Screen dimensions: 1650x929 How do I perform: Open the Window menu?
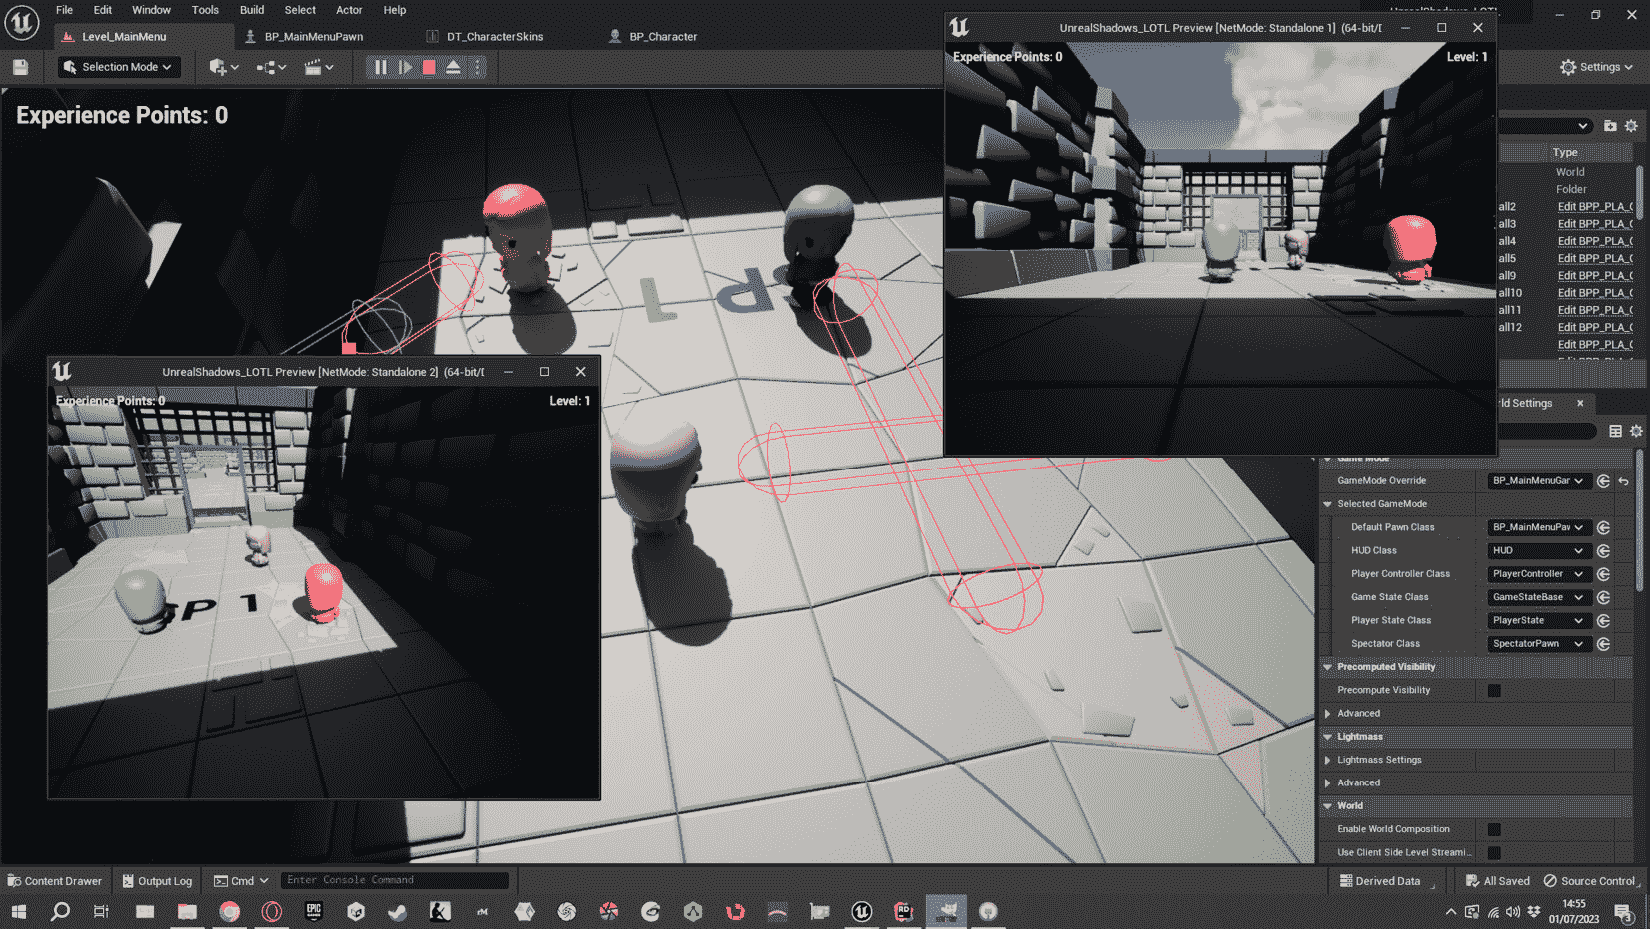click(x=151, y=10)
